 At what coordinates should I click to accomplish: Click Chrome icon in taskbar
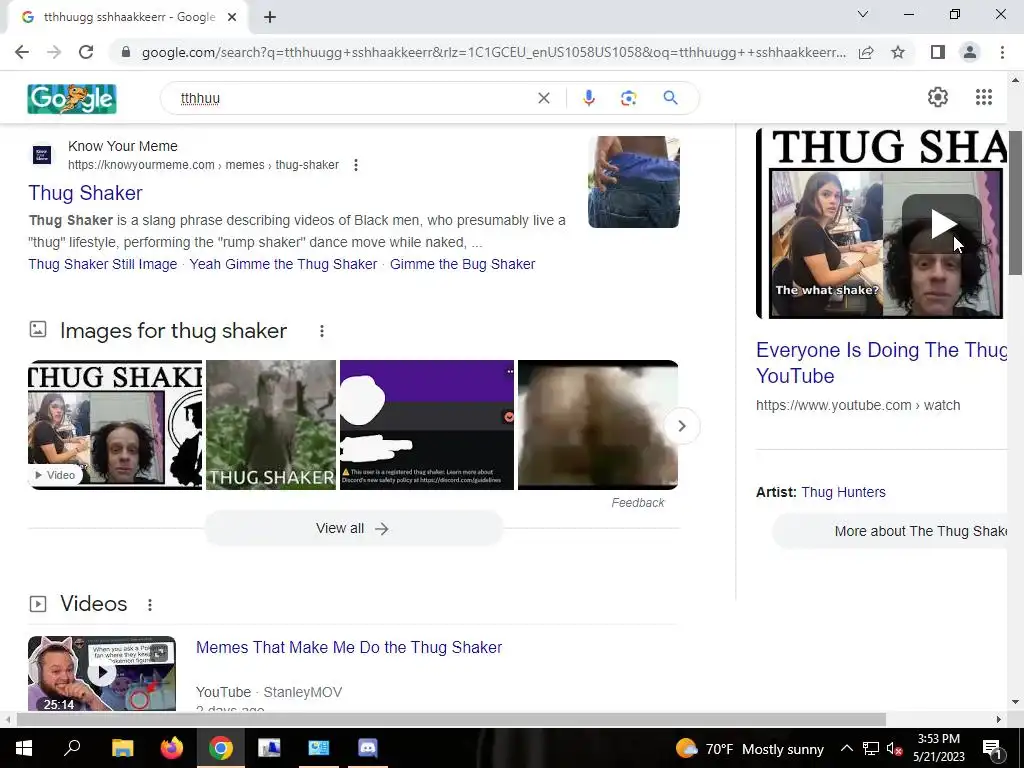[x=221, y=748]
